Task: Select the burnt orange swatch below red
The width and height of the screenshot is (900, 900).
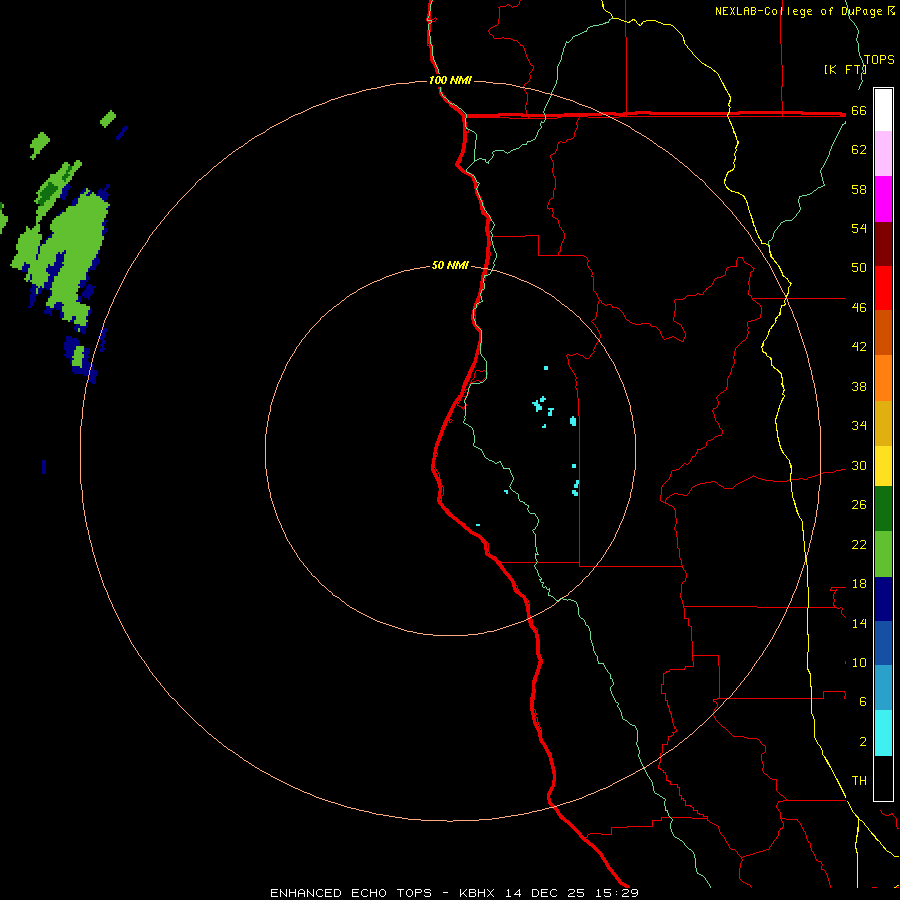Action: pyautogui.click(x=883, y=332)
